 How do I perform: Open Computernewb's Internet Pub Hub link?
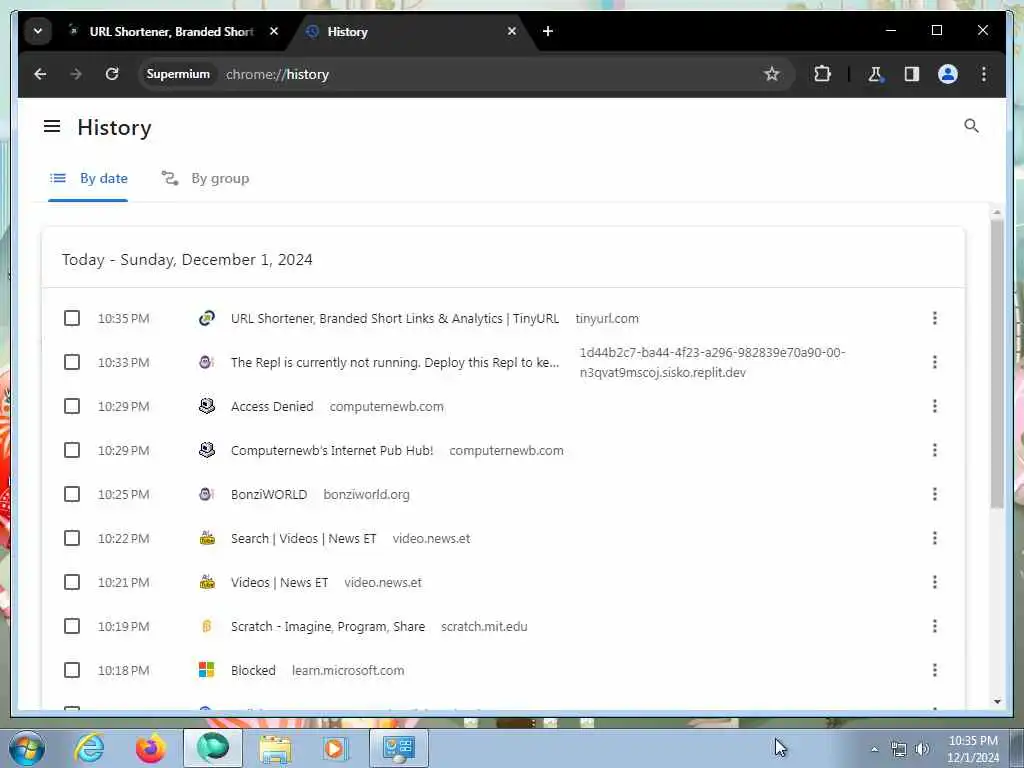[x=332, y=451]
